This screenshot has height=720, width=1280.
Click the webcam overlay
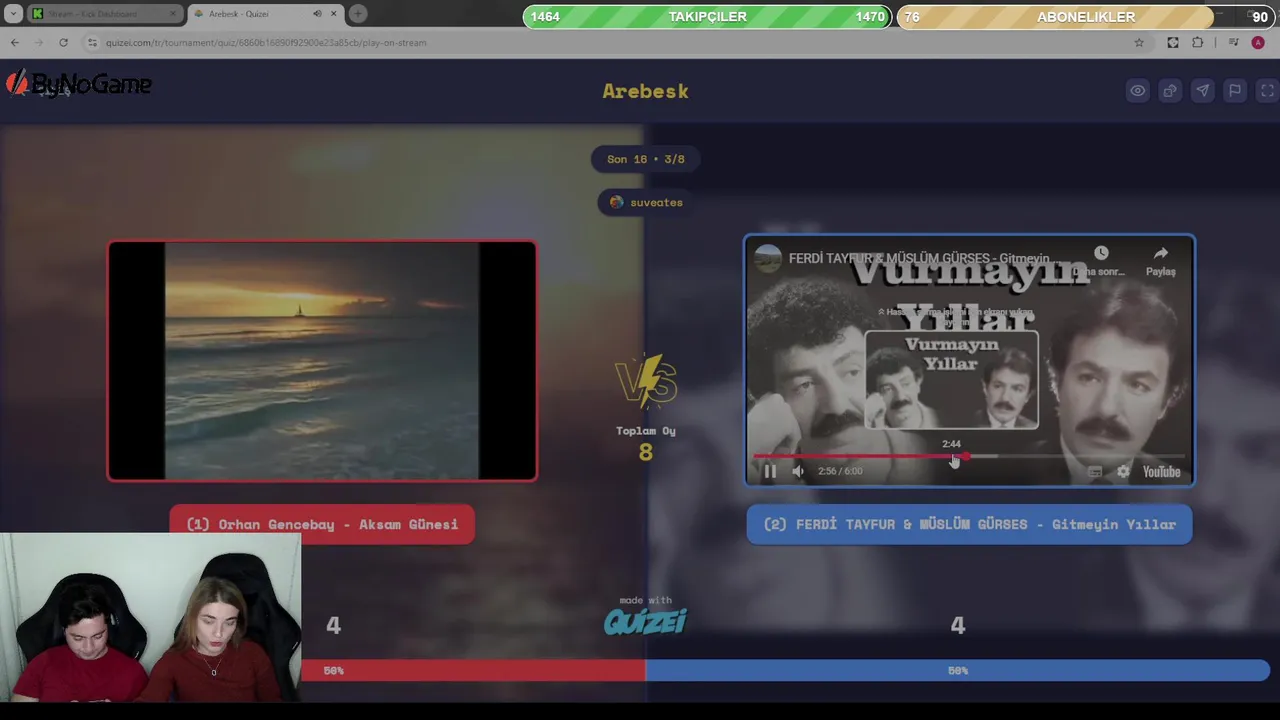(x=150, y=617)
